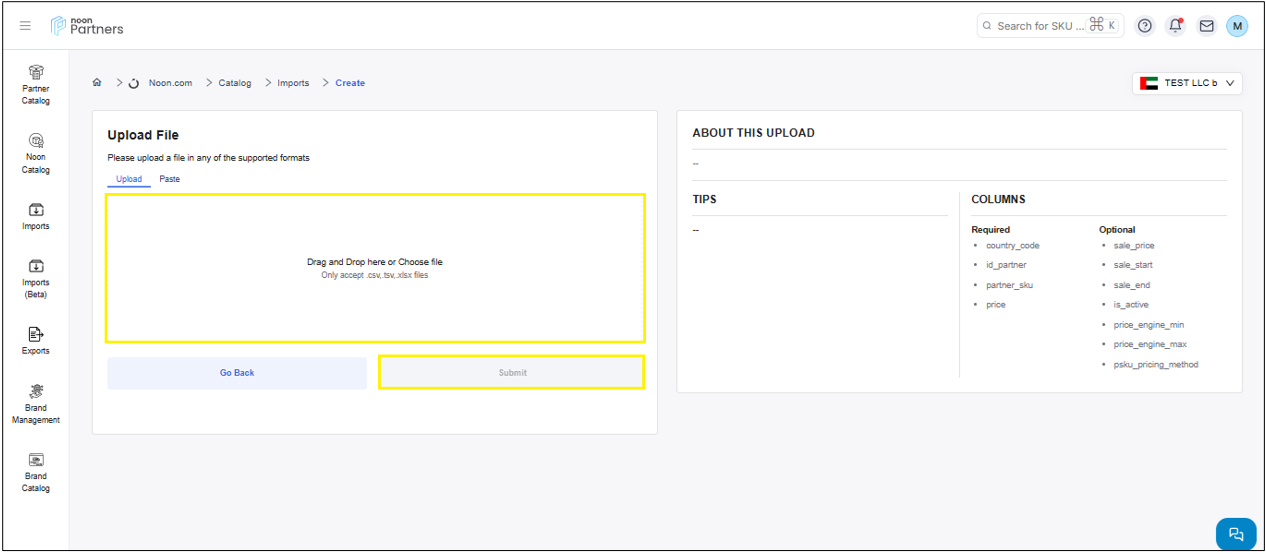Click the help question mark icon

(x=1145, y=26)
